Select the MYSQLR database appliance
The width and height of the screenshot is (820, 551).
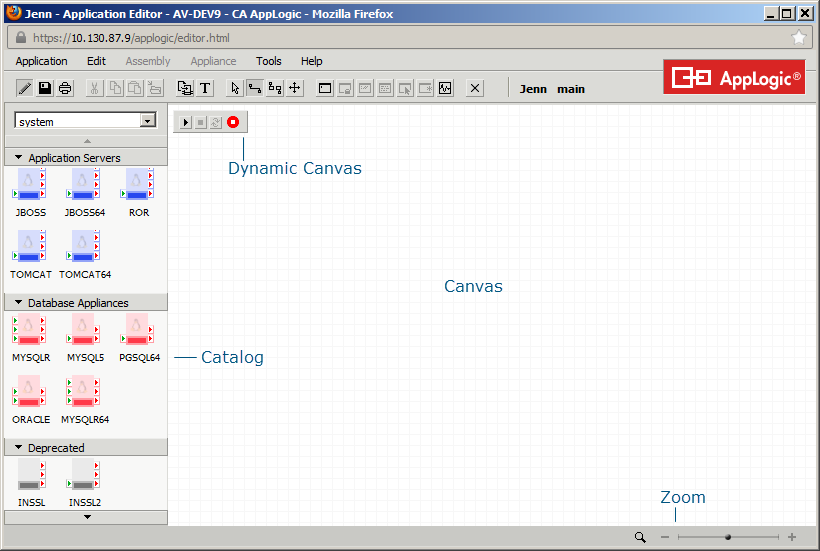(29, 329)
